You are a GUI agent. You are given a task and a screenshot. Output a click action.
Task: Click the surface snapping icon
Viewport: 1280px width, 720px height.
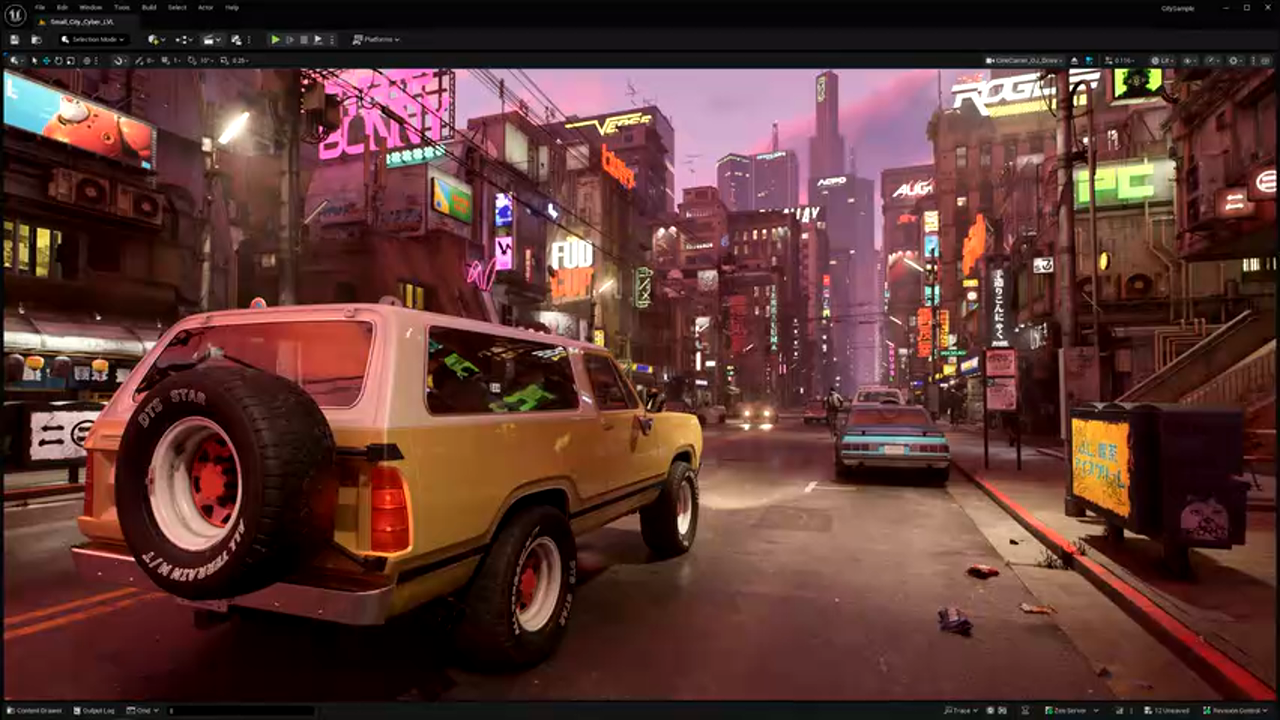pos(118,60)
